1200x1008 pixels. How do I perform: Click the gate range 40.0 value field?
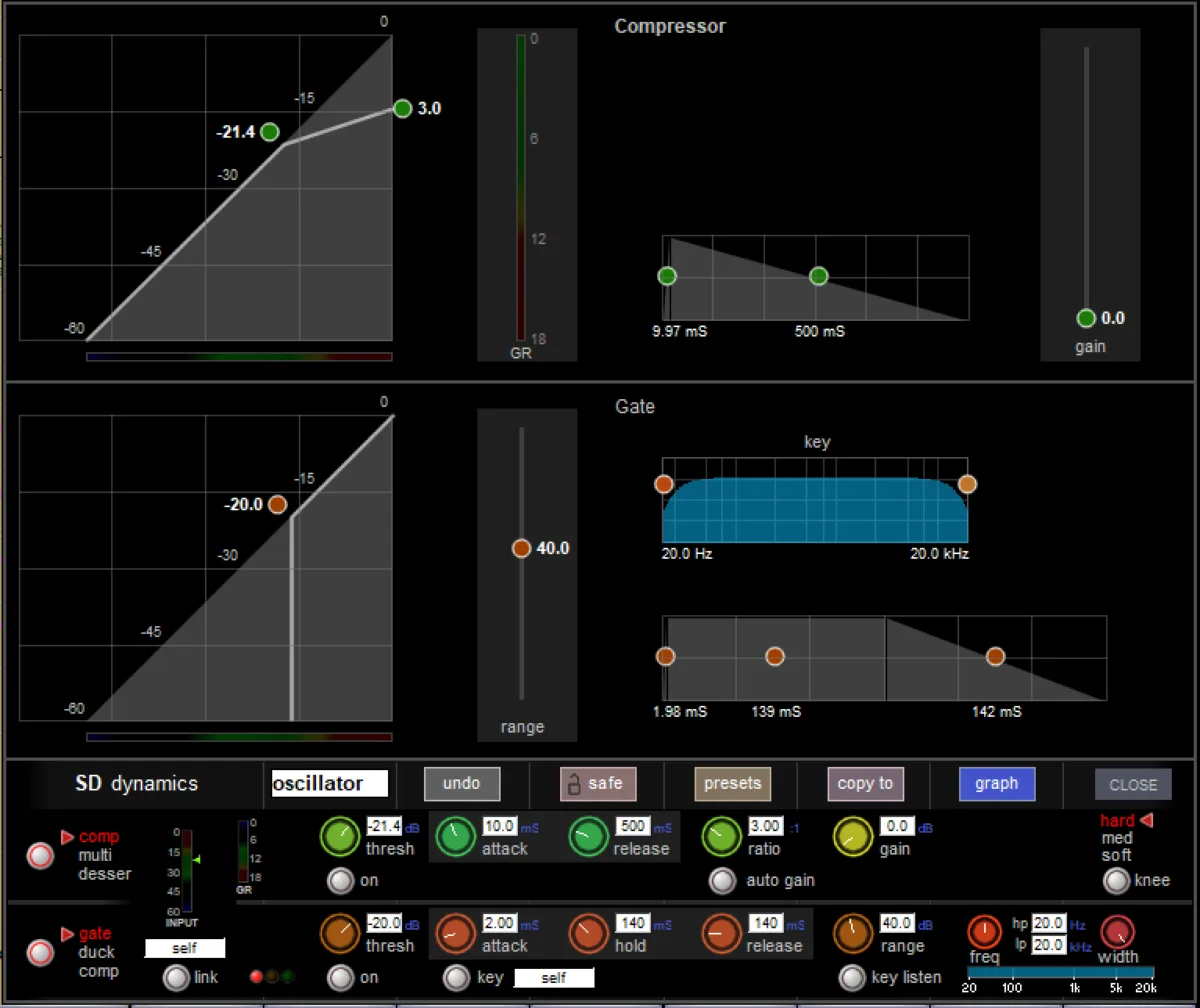coord(898,923)
